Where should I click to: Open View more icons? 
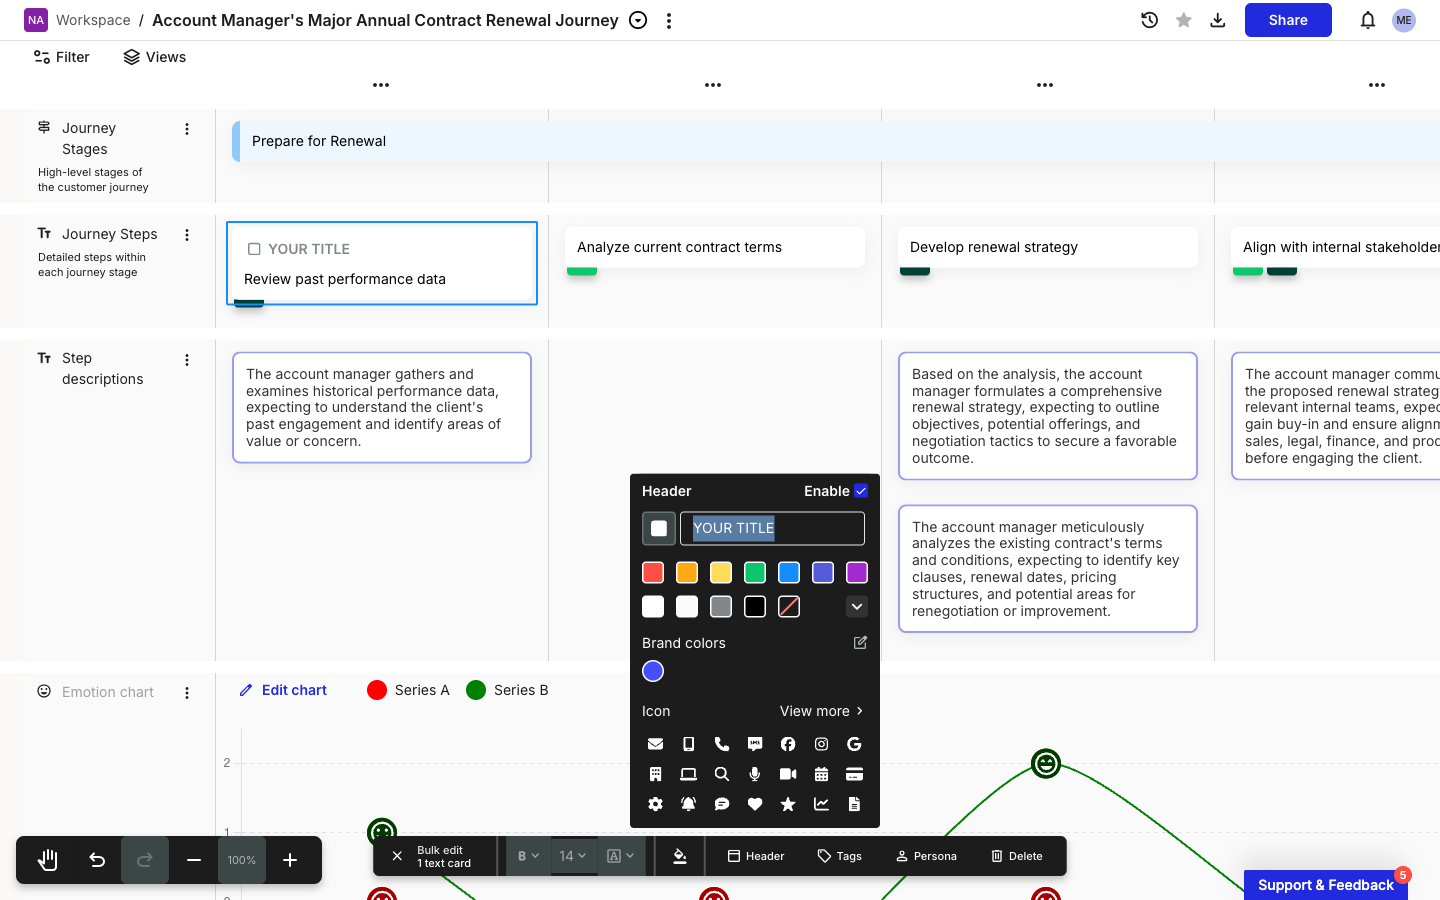(x=822, y=711)
